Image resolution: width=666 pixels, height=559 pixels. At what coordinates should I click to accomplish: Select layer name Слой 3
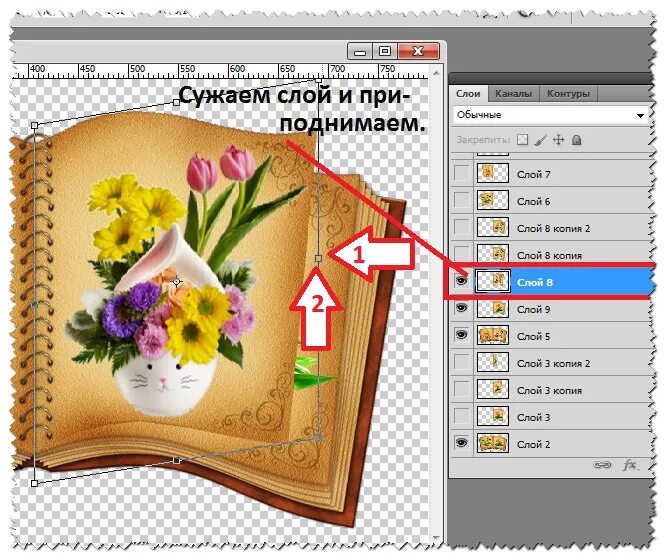click(x=533, y=418)
